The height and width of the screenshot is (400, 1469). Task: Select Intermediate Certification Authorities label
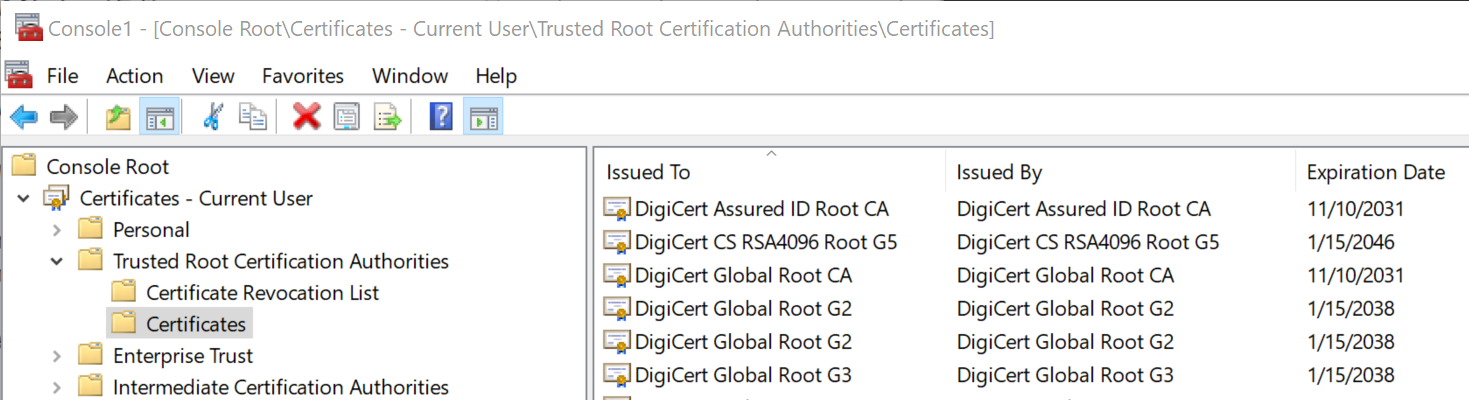[281, 387]
